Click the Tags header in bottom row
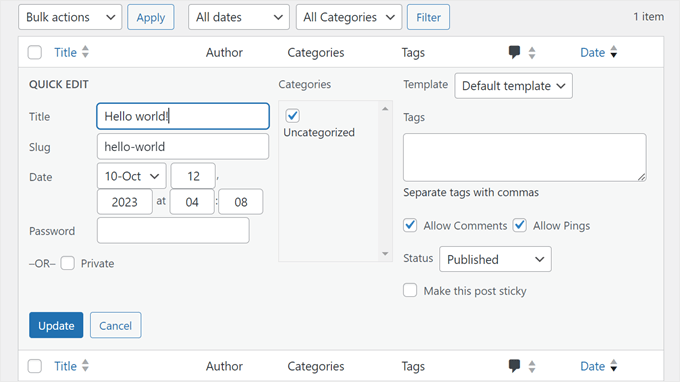This screenshot has width=680, height=382. [x=413, y=366]
